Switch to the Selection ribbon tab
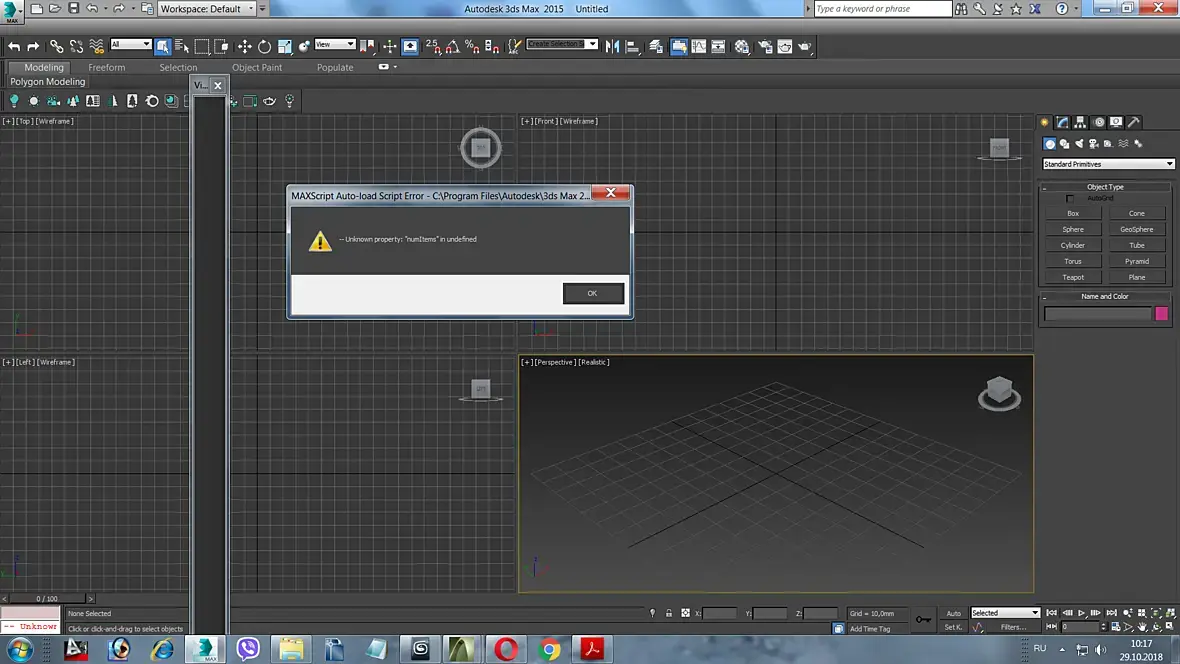 click(x=178, y=67)
